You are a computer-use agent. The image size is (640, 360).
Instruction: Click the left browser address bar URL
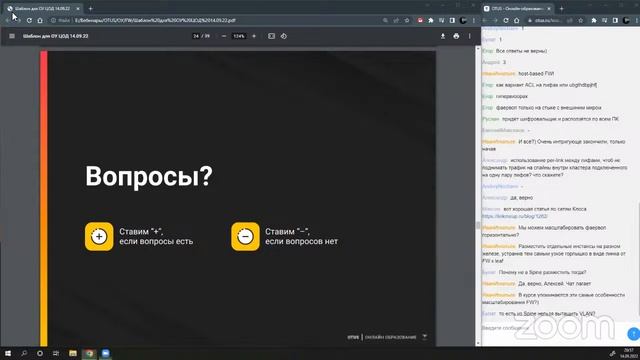pos(155,20)
